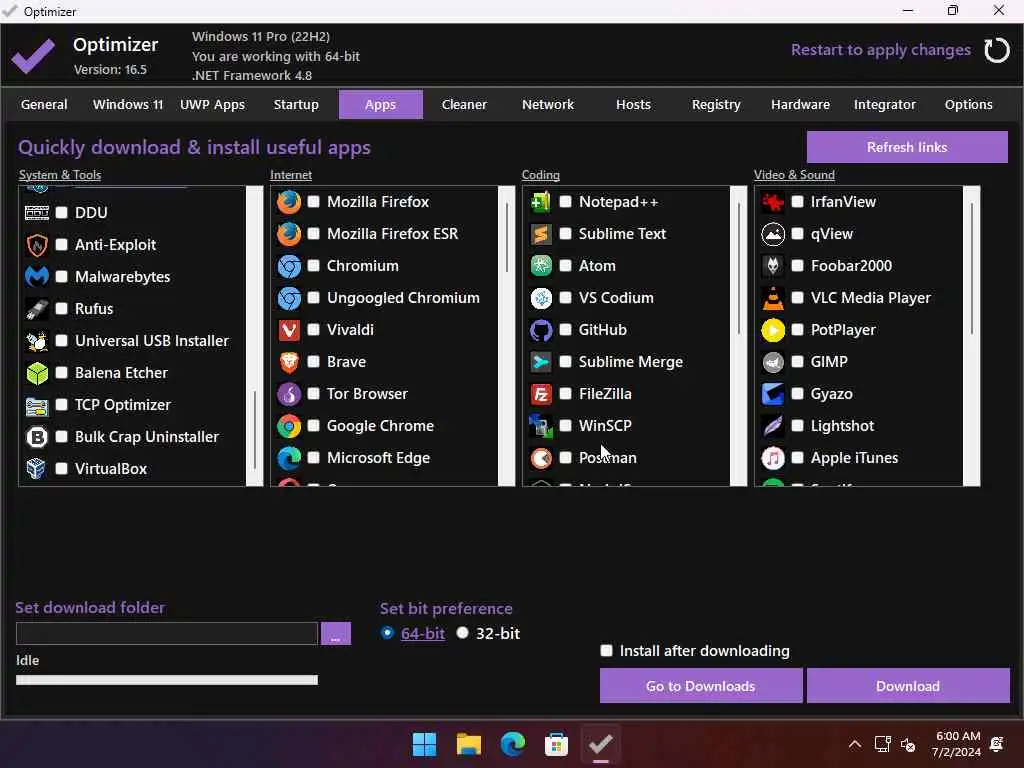Switch to the General tab

[x=44, y=104]
